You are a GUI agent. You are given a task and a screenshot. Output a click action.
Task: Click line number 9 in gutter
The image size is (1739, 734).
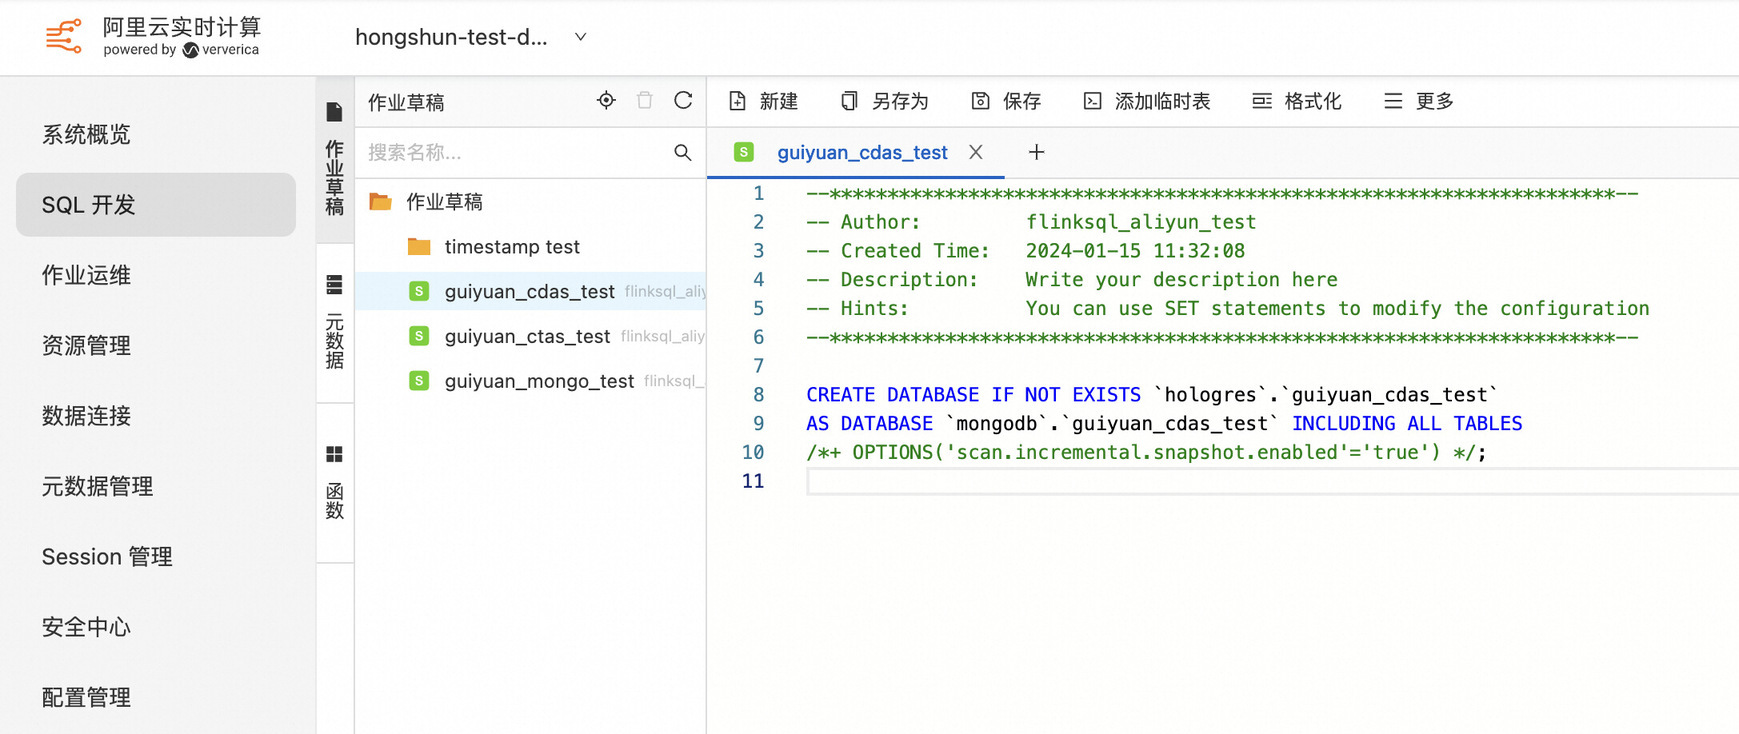[759, 424]
